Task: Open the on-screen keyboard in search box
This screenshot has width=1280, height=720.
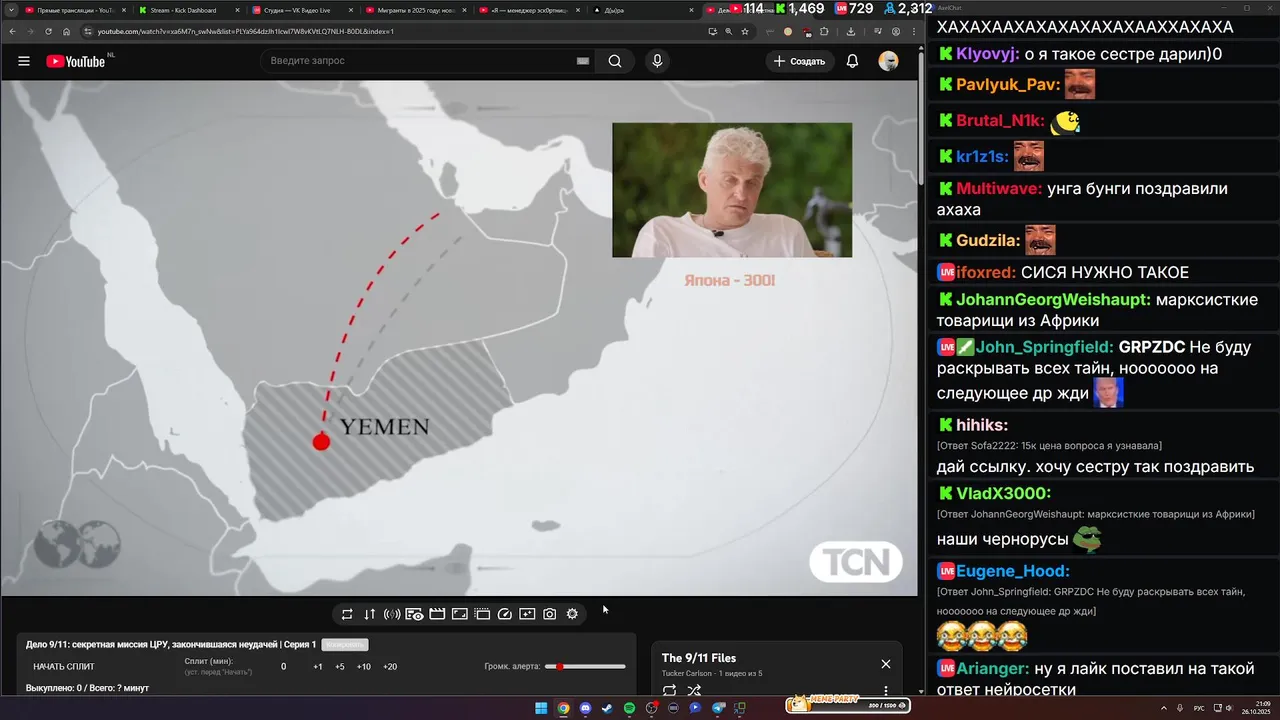Action: 582,61
